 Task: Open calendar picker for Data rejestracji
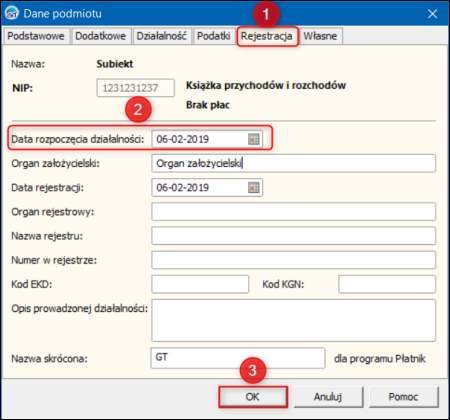point(254,188)
